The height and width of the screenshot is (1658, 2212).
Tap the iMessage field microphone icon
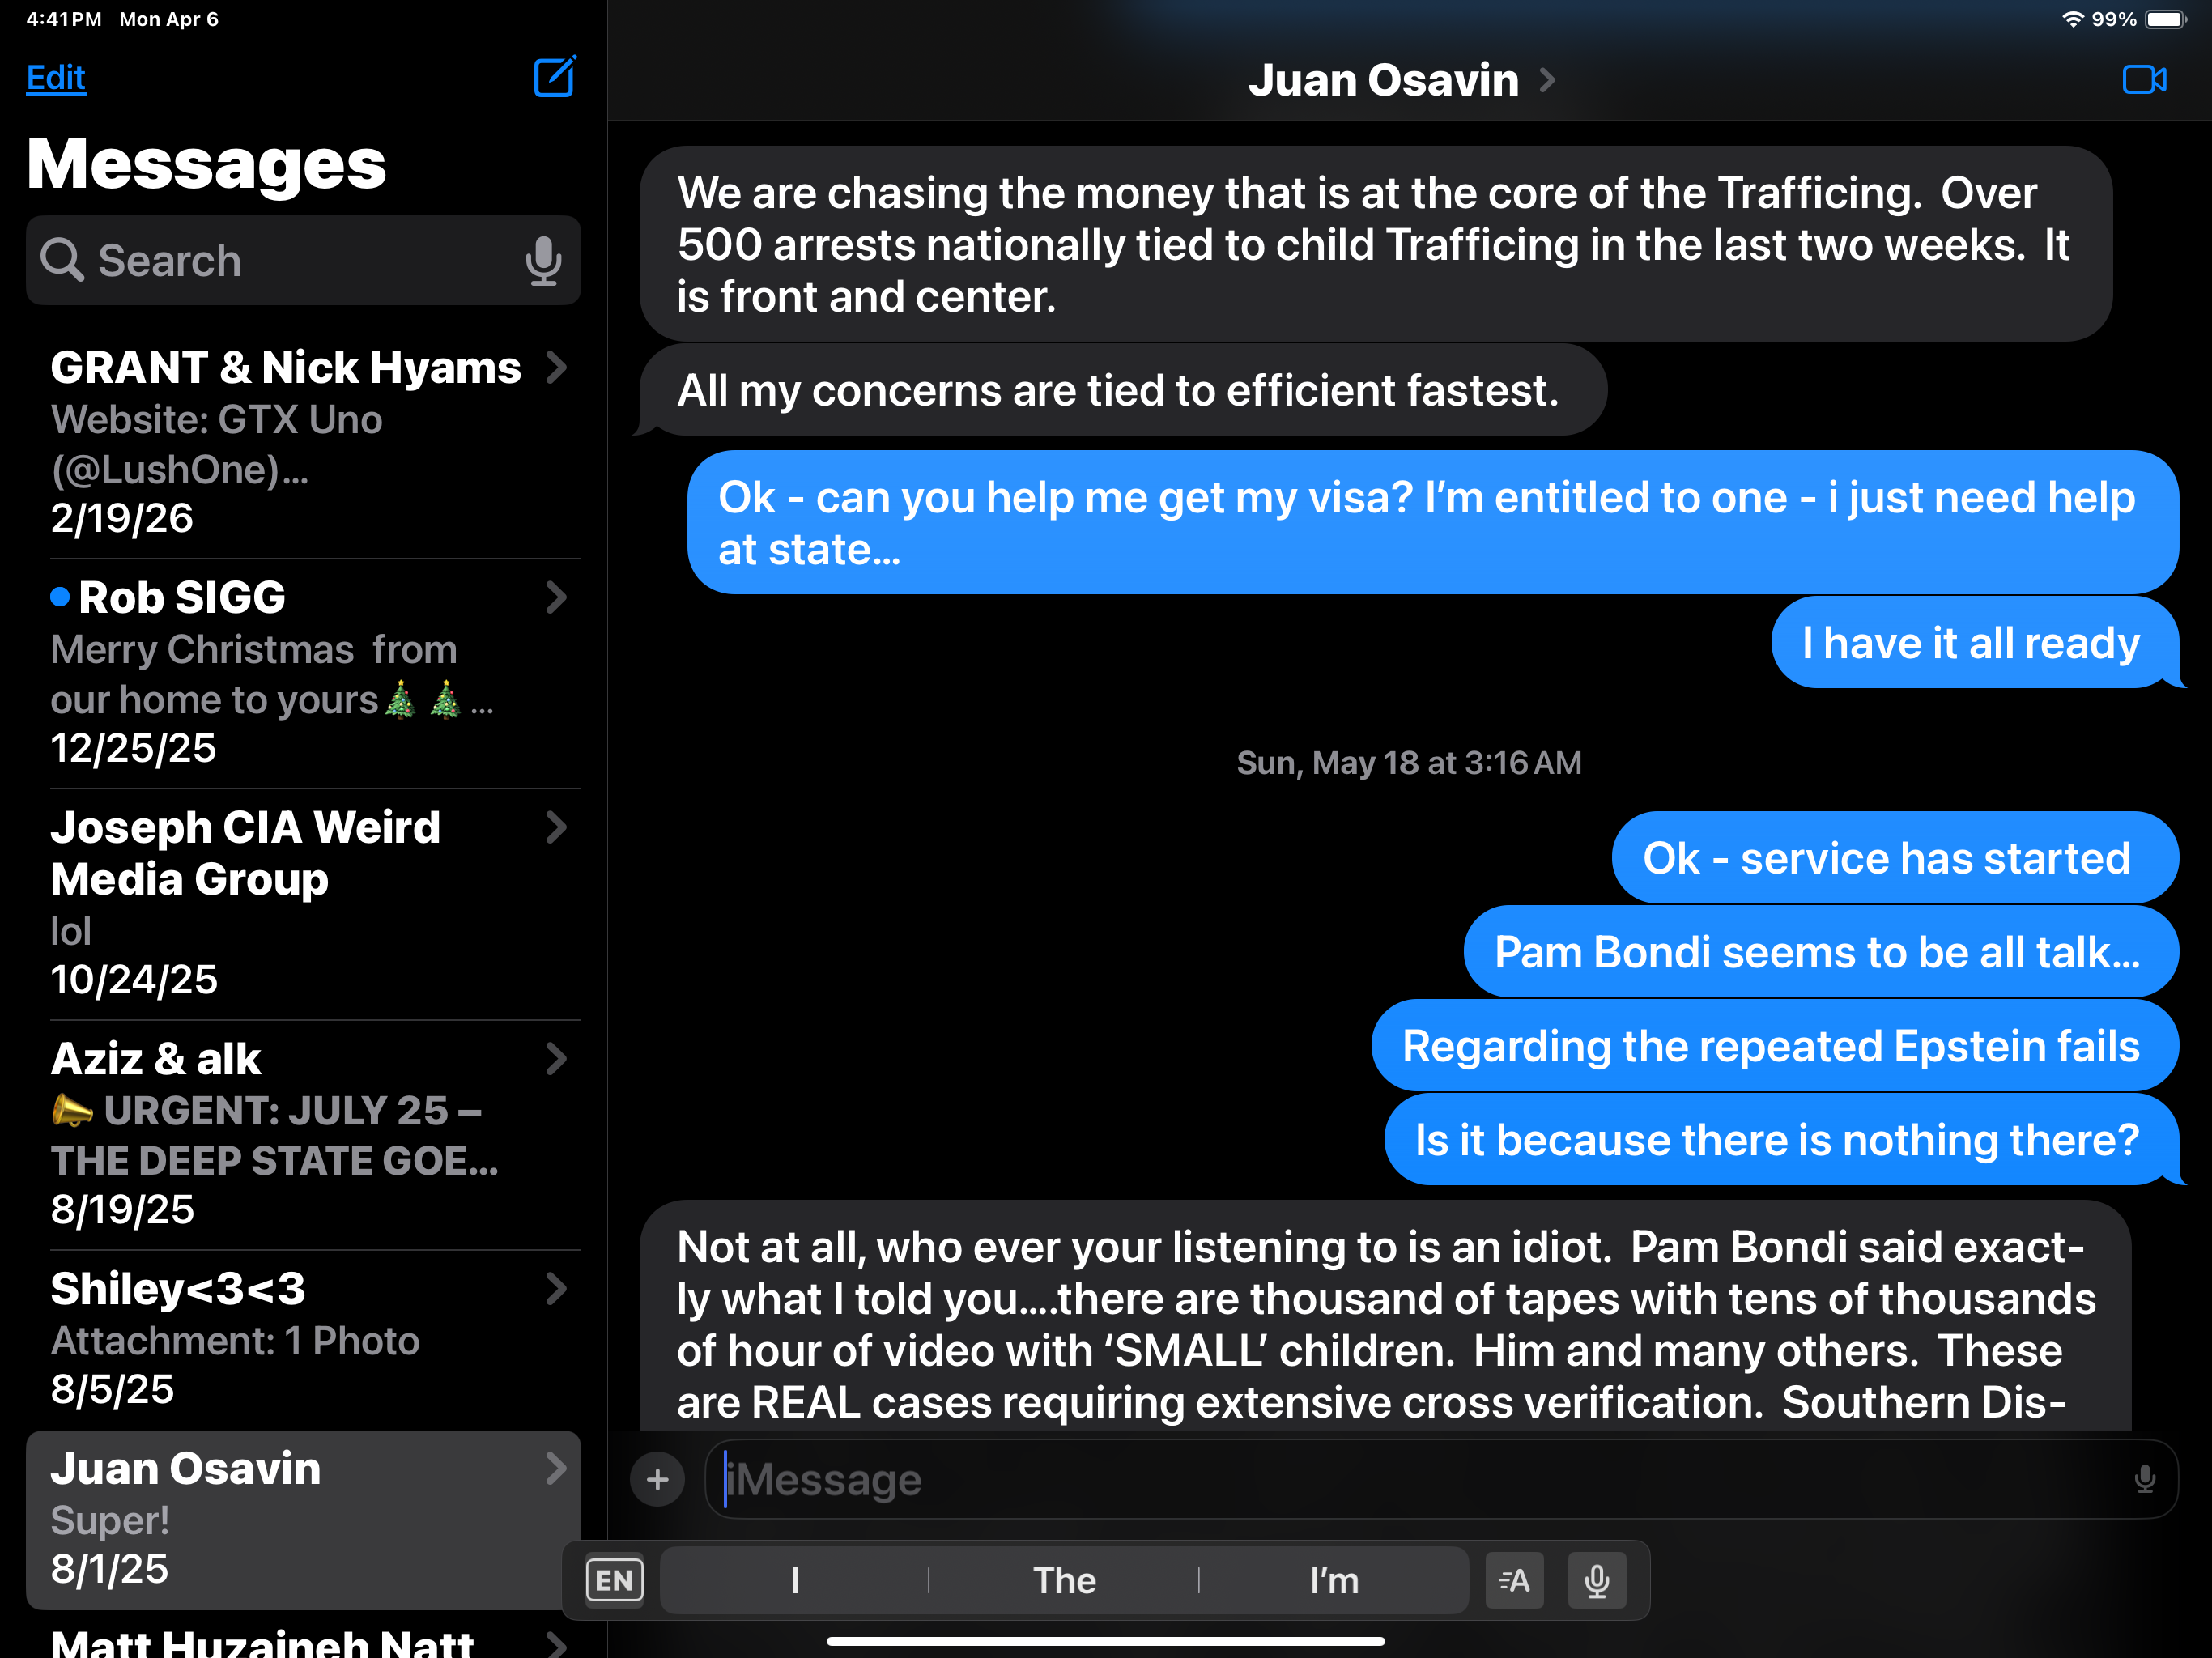2144,1479
